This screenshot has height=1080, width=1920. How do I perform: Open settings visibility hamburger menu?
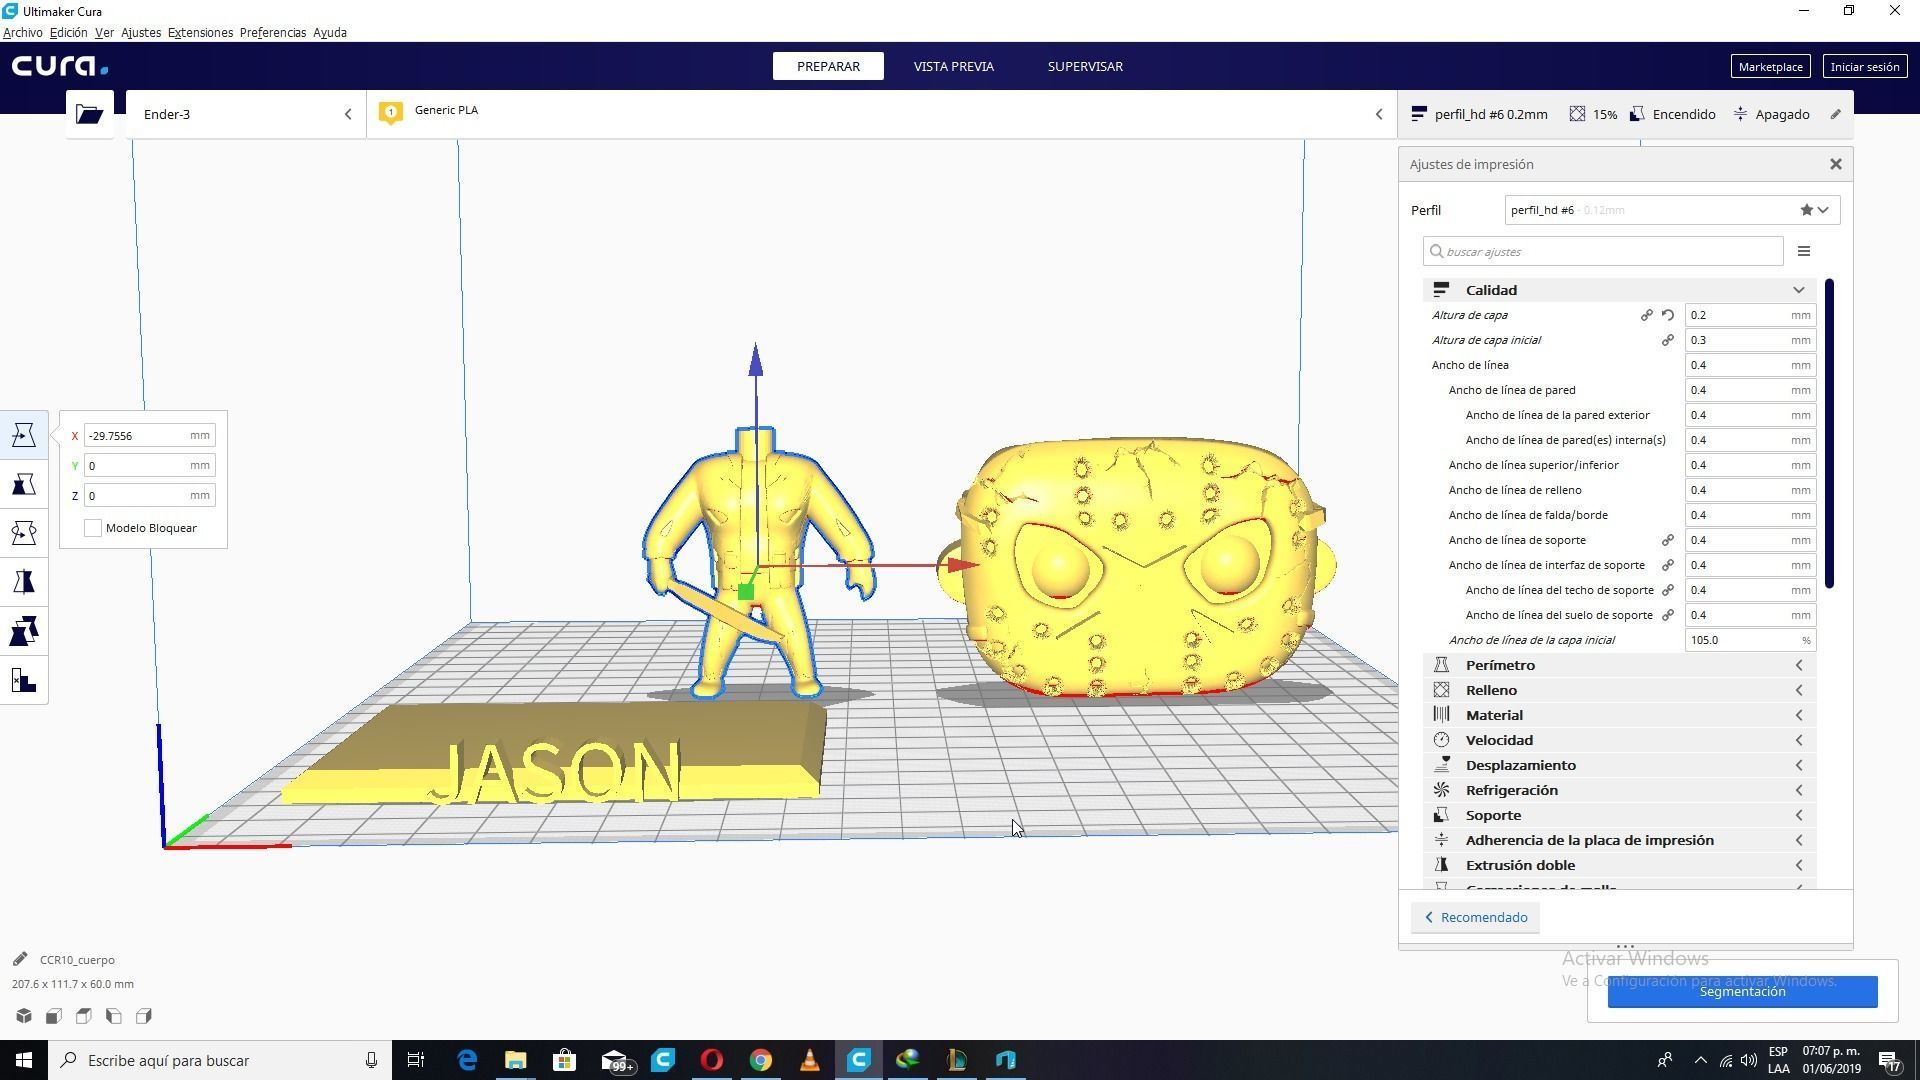tap(1804, 251)
